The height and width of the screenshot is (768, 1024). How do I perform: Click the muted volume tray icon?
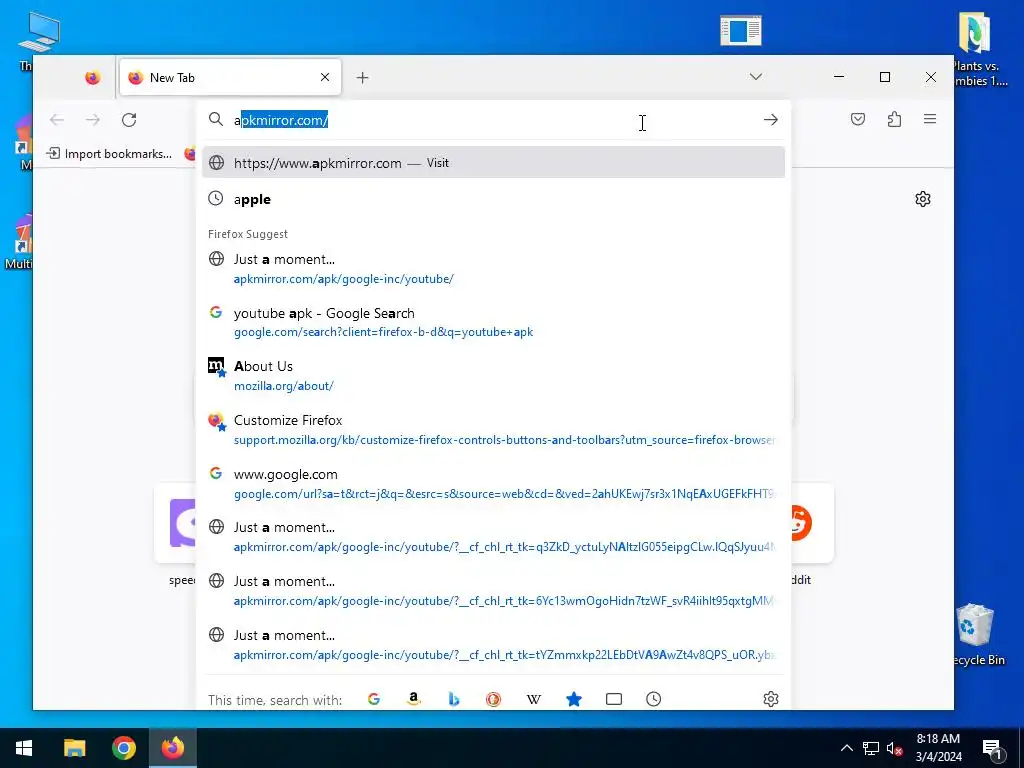coord(894,748)
